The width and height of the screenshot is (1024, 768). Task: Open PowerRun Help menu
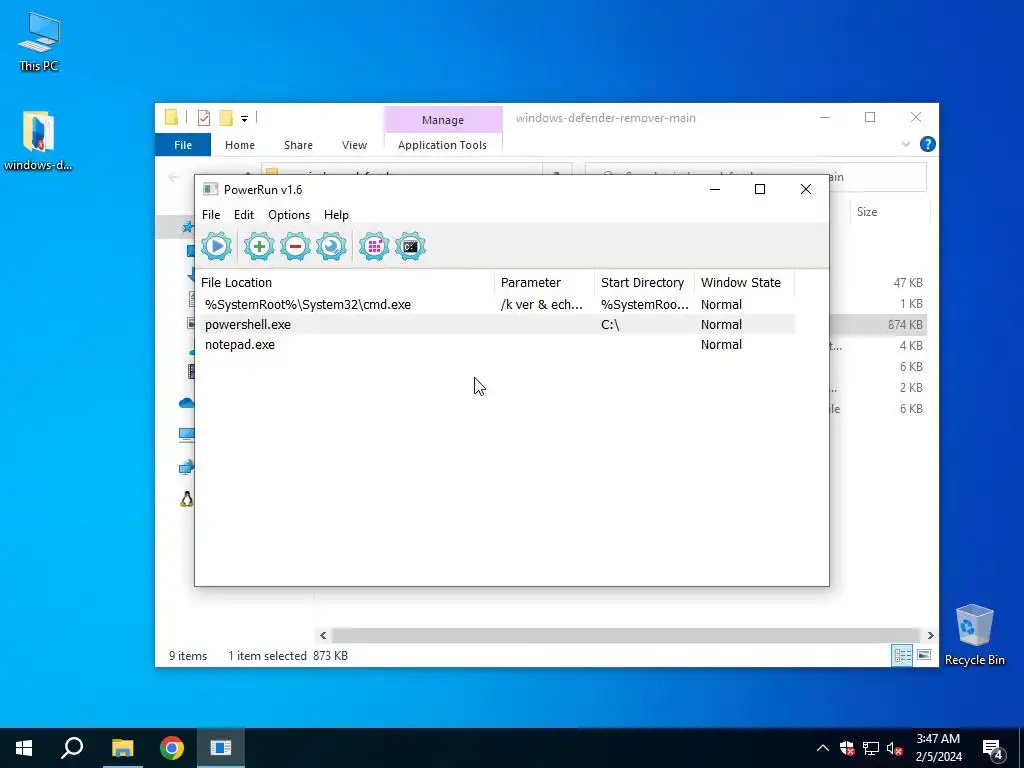[336, 215]
